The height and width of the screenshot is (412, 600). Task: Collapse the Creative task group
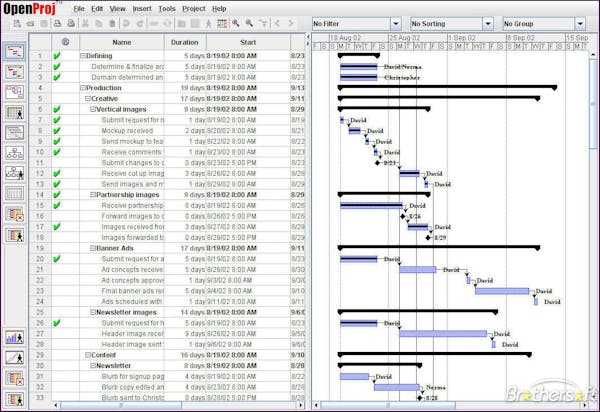click(x=88, y=99)
